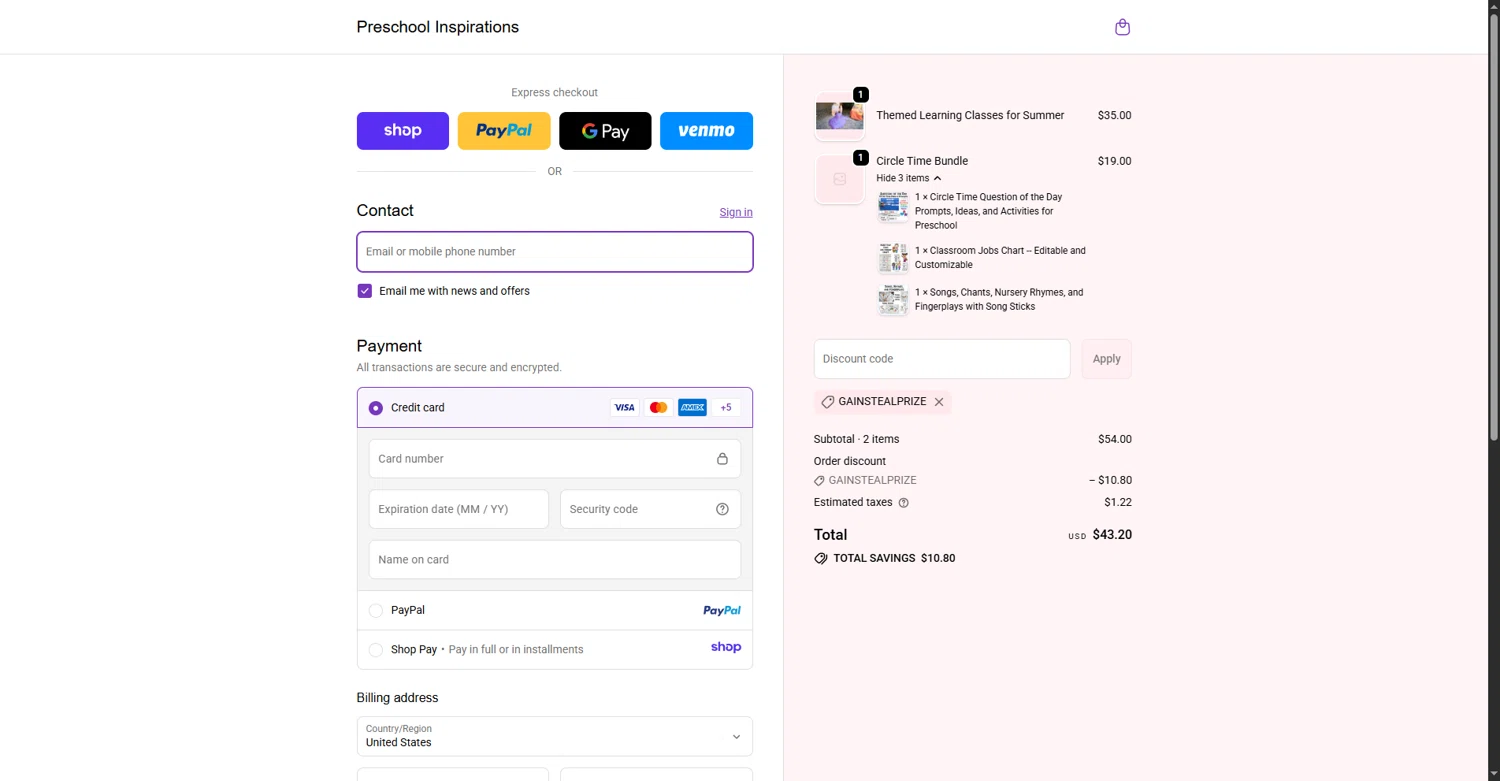Open the Country/Region dropdown
The height and width of the screenshot is (781, 1500).
[555, 736]
